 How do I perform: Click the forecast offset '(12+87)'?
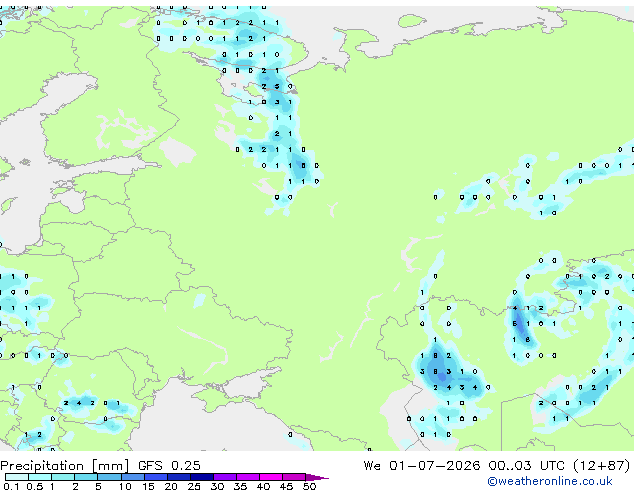tap(601, 466)
